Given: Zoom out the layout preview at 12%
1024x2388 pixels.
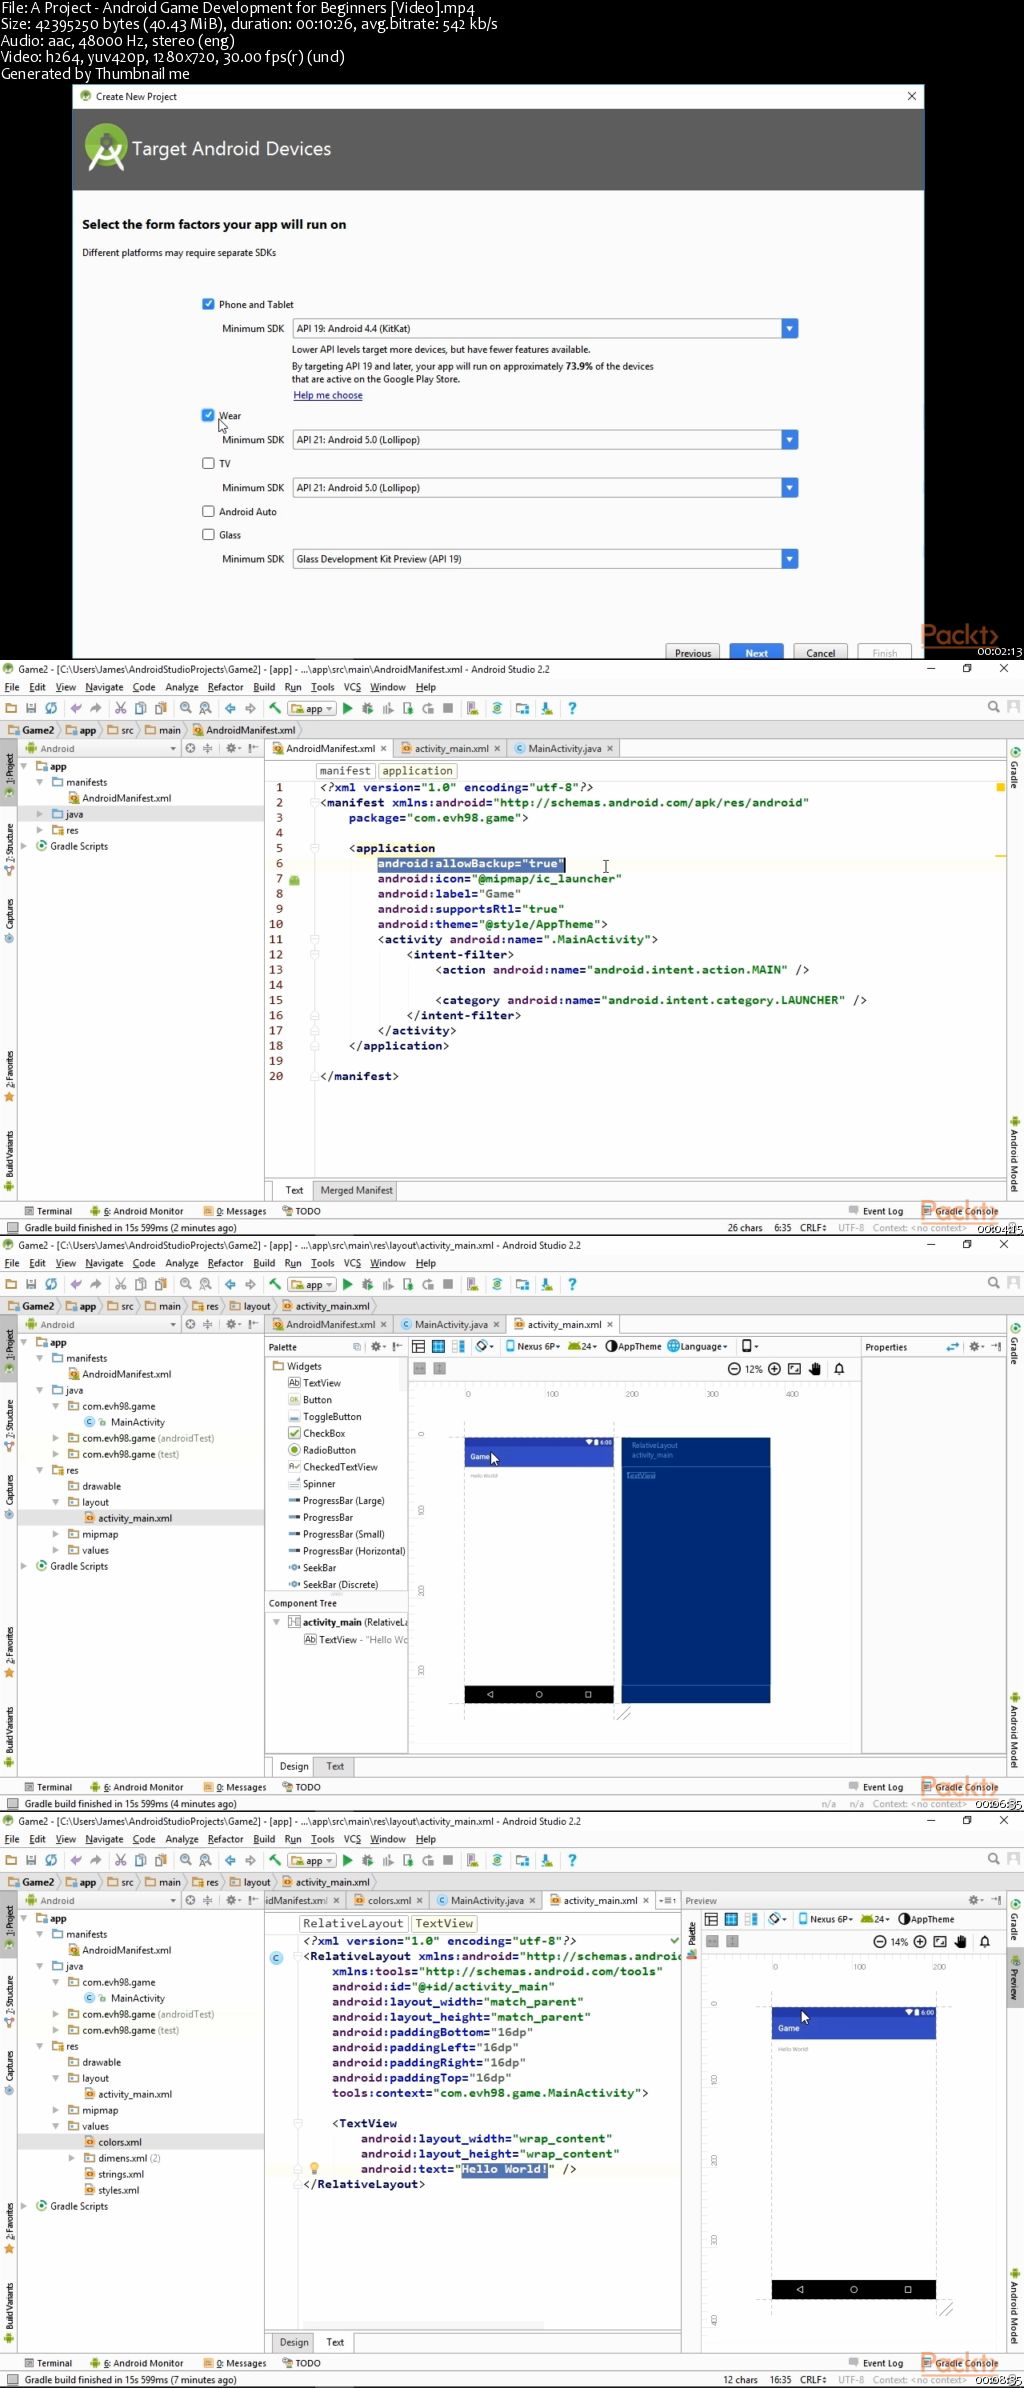Looking at the screenshot, I should point(734,1369).
